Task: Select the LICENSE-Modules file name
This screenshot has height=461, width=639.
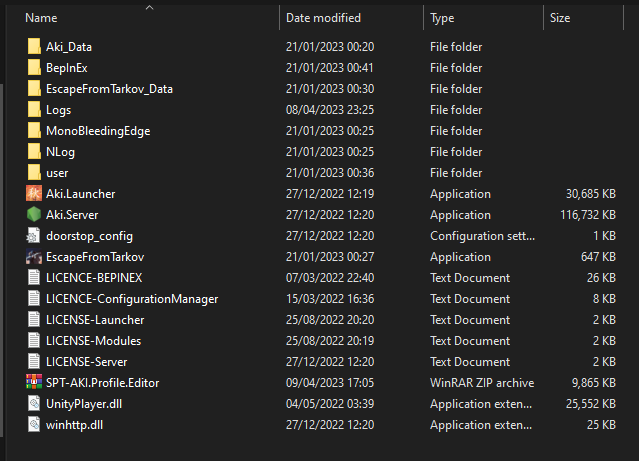Action: pos(93,341)
